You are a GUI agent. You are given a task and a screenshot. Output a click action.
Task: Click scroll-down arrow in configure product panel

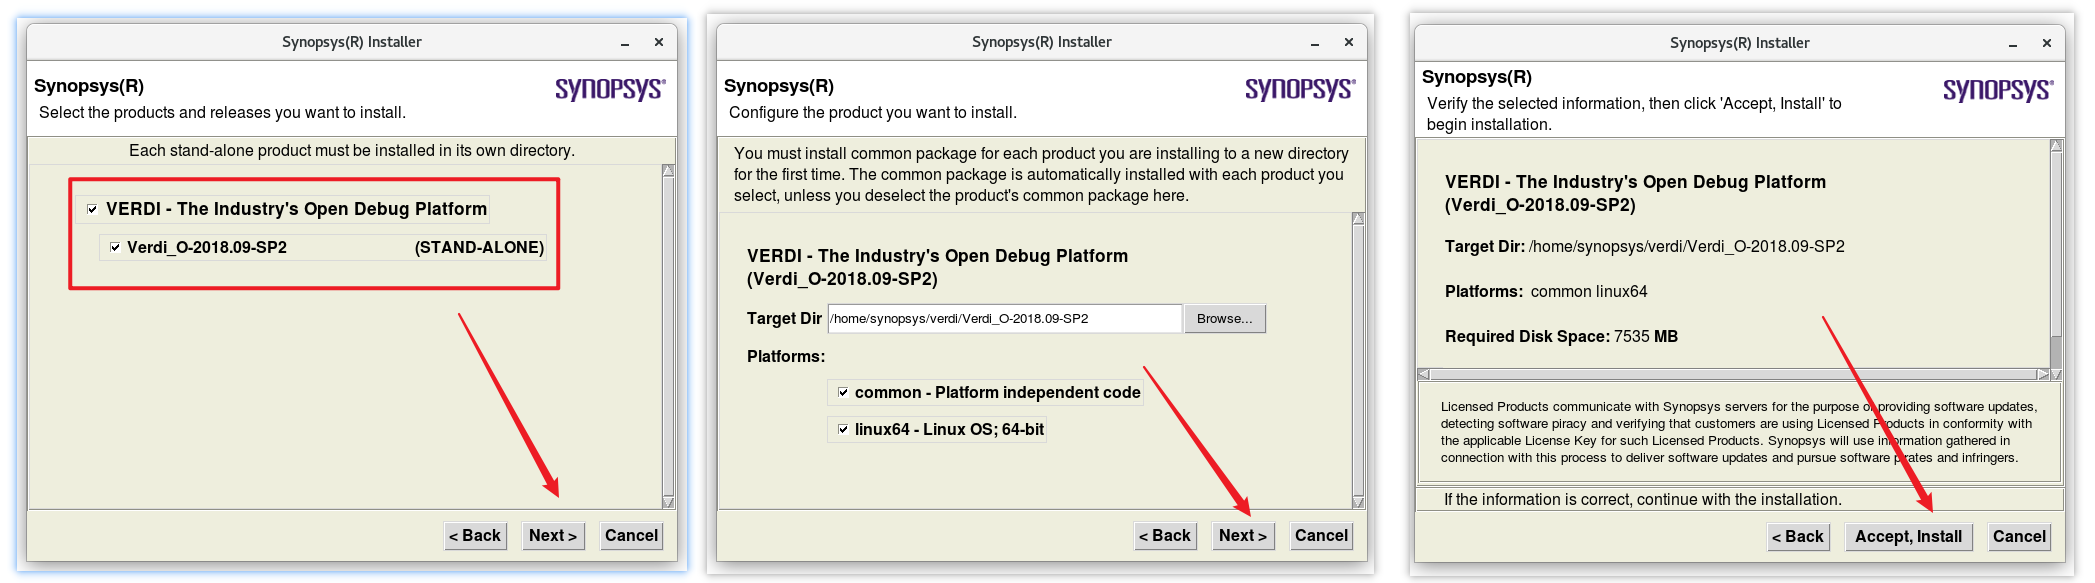pos(1358,502)
